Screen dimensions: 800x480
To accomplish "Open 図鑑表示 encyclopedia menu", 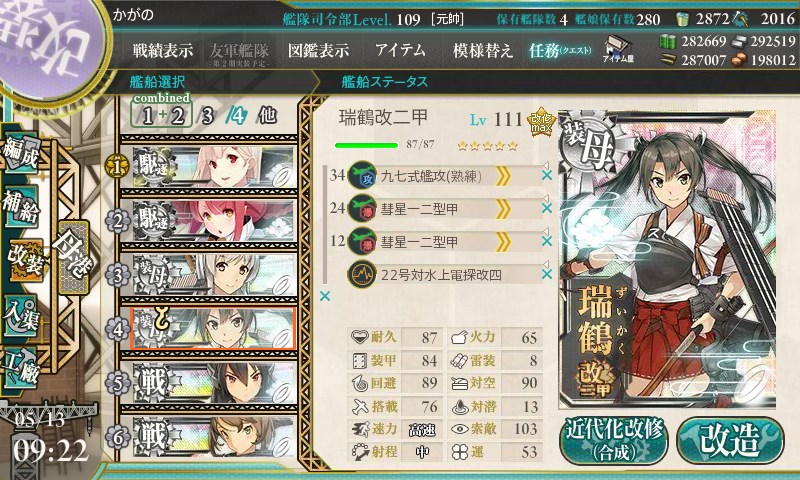I will click(x=318, y=50).
